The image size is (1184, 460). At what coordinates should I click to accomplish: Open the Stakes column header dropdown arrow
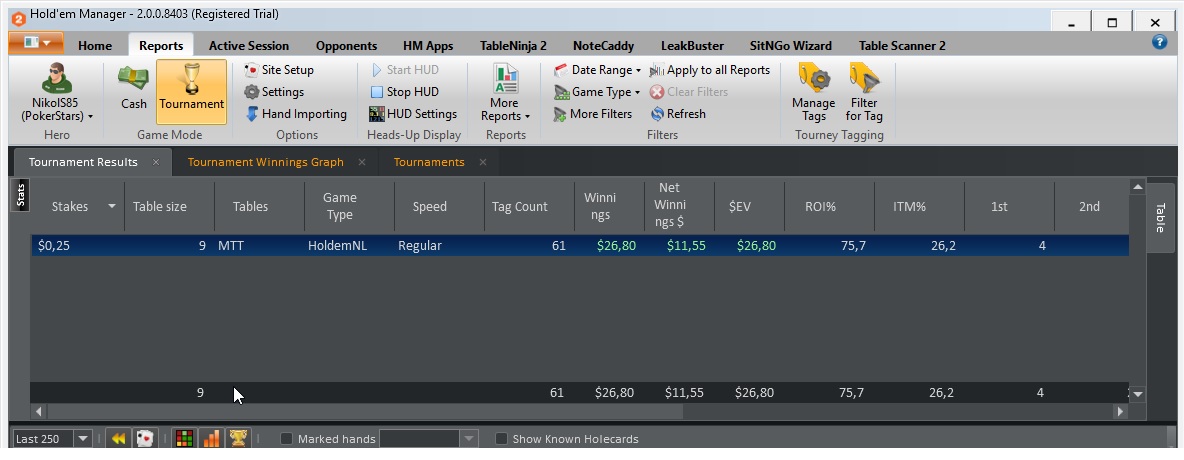coord(112,206)
